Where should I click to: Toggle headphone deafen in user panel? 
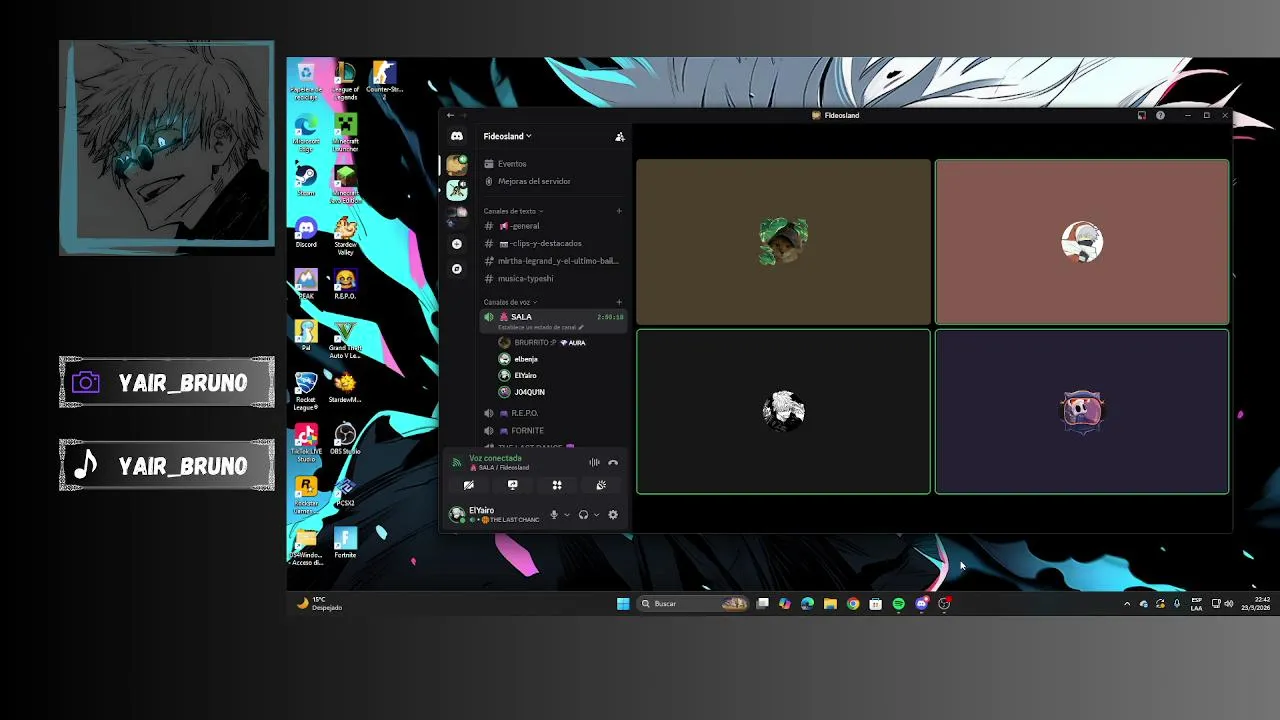pos(583,515)
